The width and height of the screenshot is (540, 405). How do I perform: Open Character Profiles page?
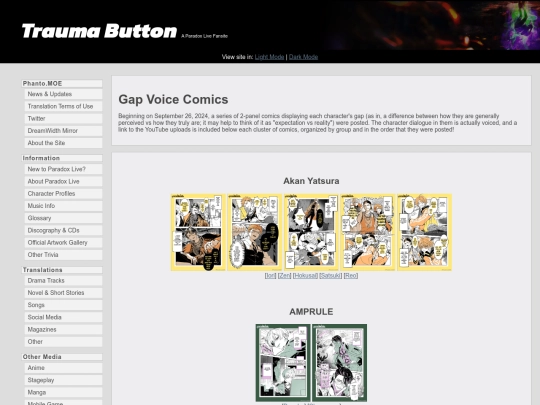pos(63,194)
